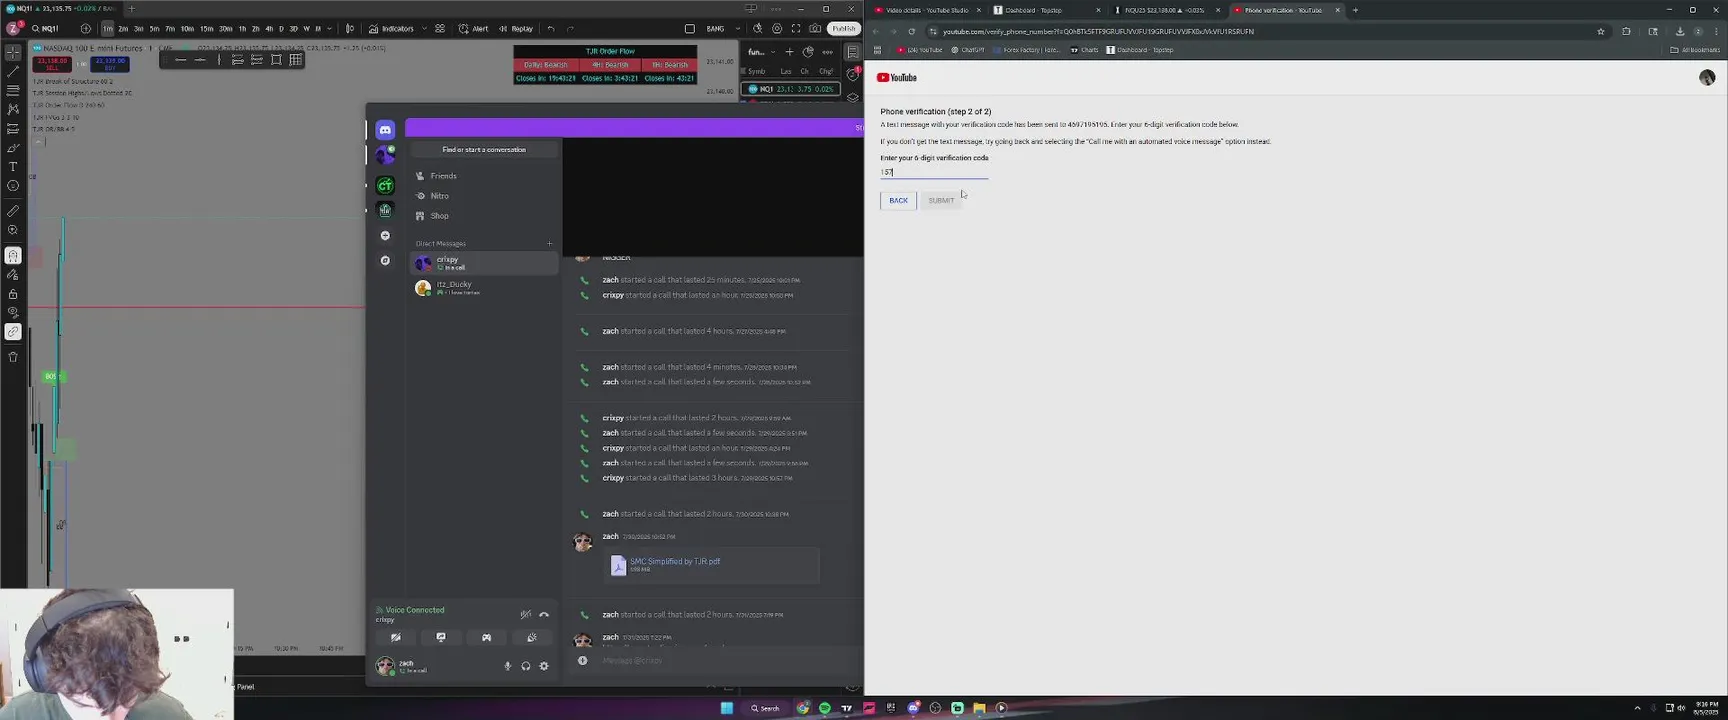Open the YouTube account avatar menu
The image size is (1728, 720).
tap(1707, 78)
